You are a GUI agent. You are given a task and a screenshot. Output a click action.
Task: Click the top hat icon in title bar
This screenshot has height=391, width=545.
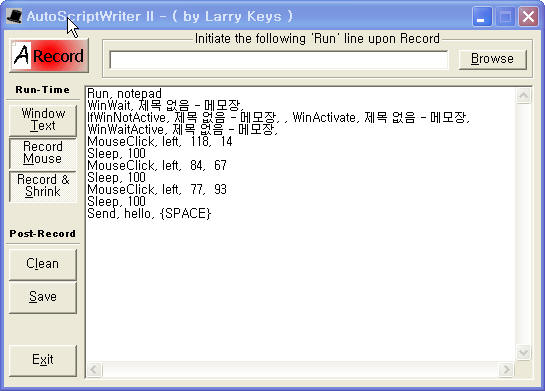14,16
